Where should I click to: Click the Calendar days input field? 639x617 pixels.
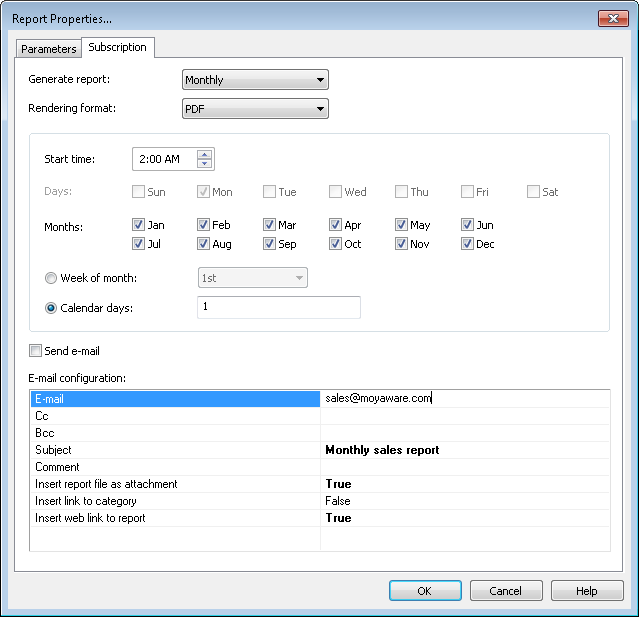(278, 307)
